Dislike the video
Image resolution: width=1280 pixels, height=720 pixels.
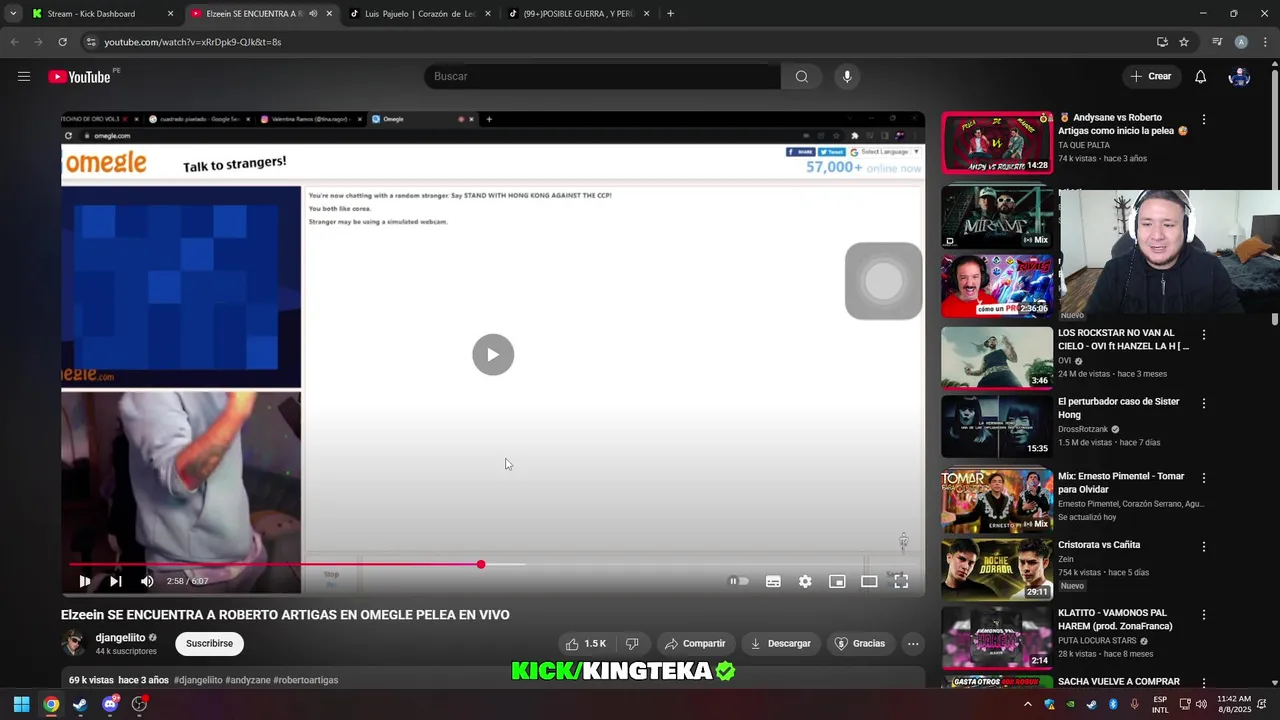click(632, 644)
